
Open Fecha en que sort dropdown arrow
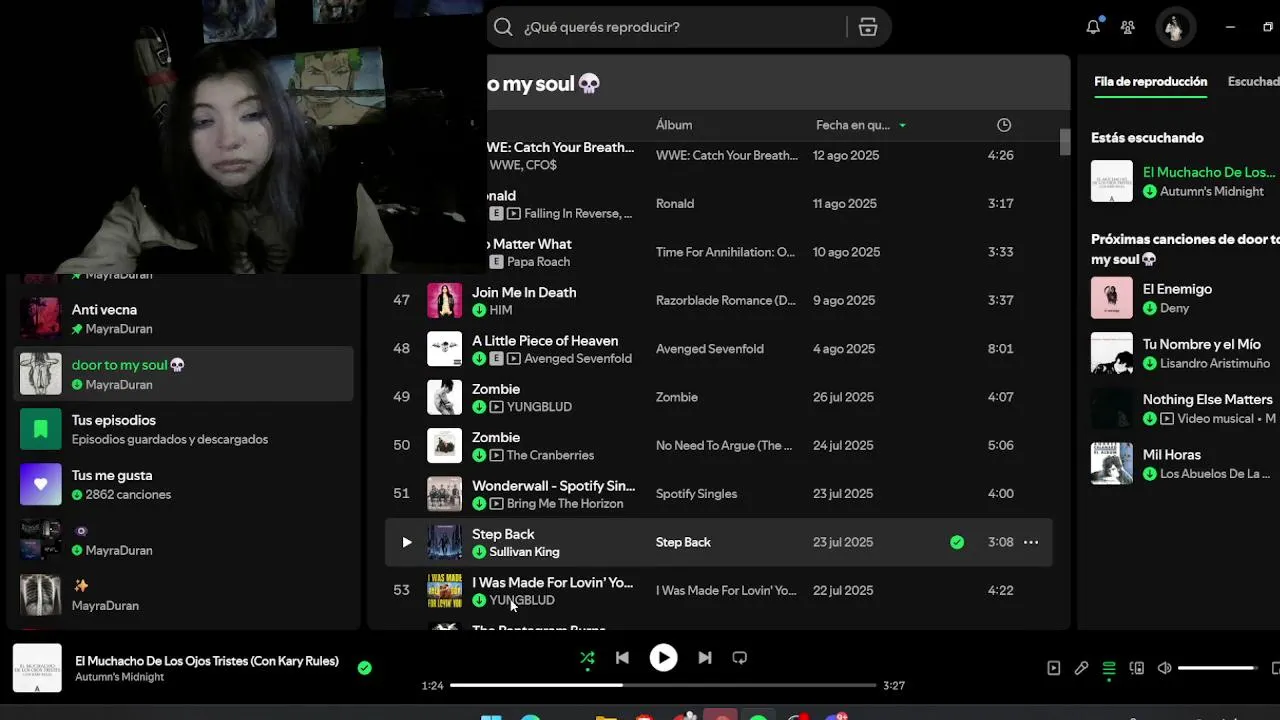tap(902, 125)
